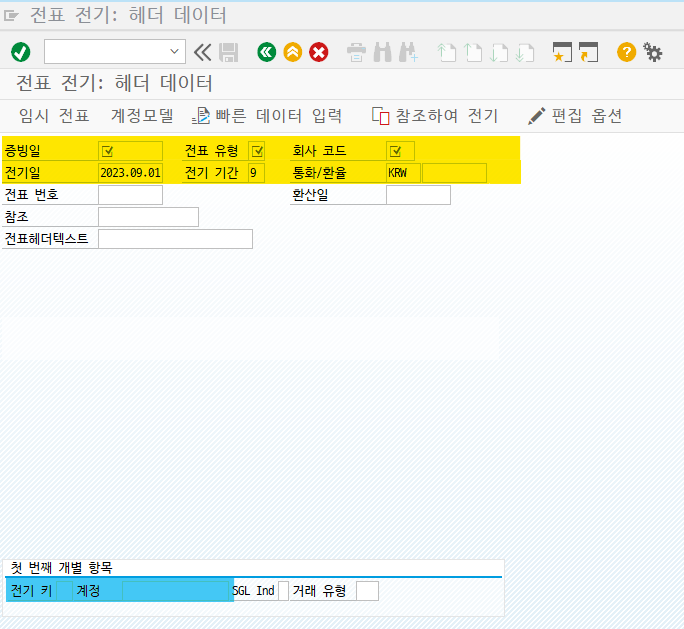Click the green Back arrow icon
Viewport: 684px width, 629px height.
coord(267,52)
